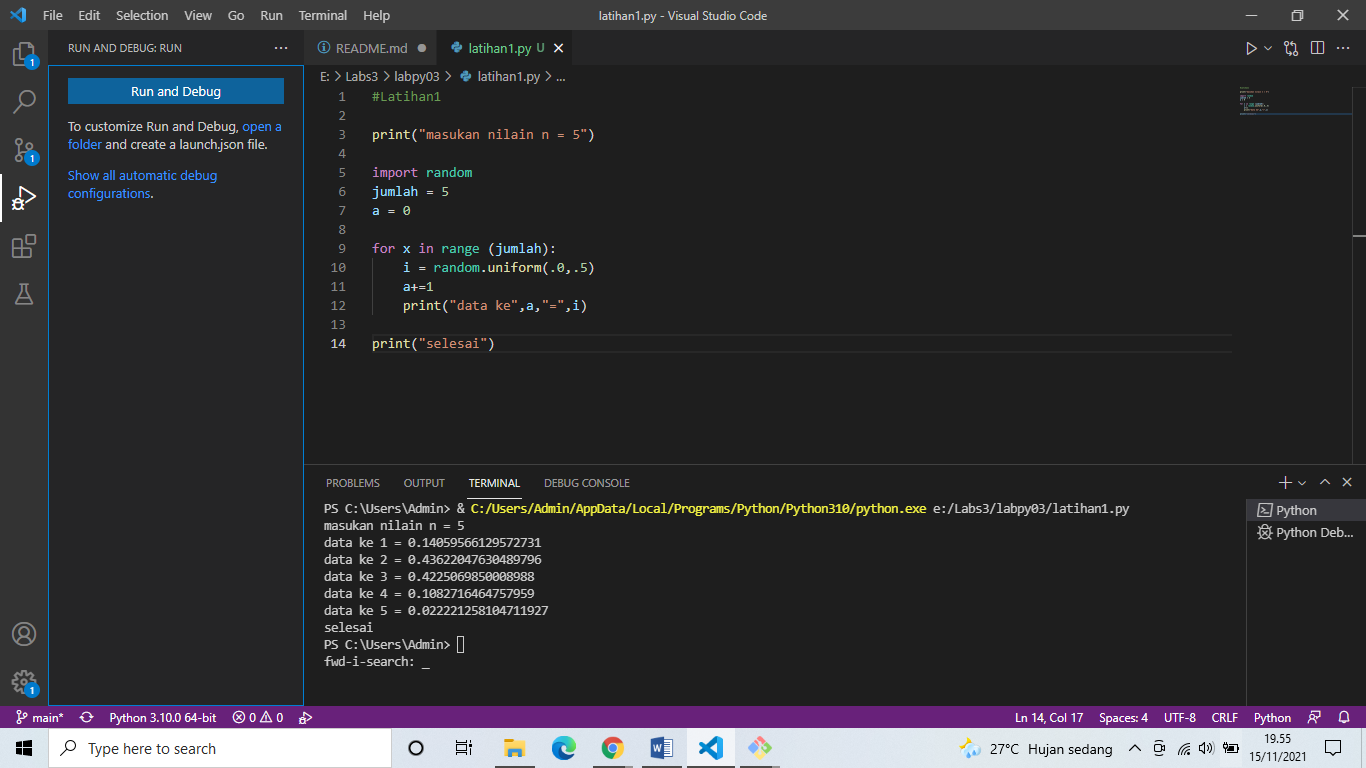Create a new terminal with the plus icon
This screenshot has width=1366, height=768.
[x=1284, y=482]
